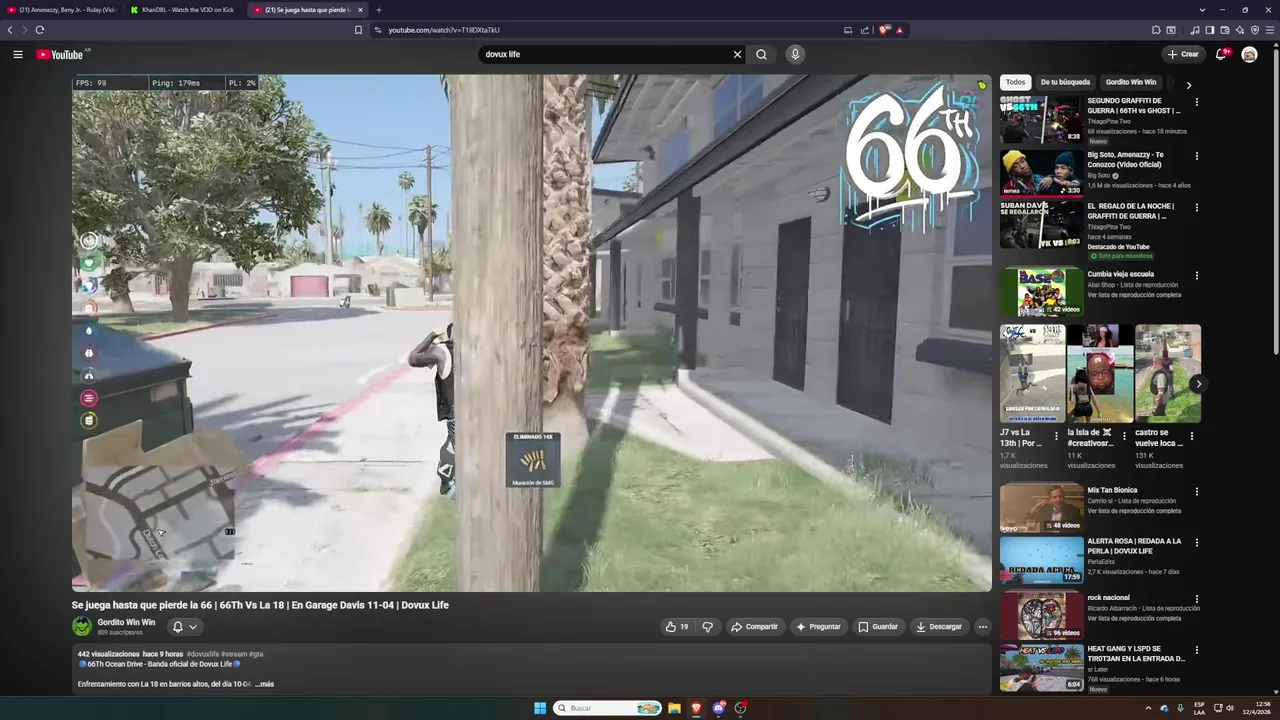Switch to the KhanDBL Kick tab
The image size is (1280, 720).
coord(183,10)
